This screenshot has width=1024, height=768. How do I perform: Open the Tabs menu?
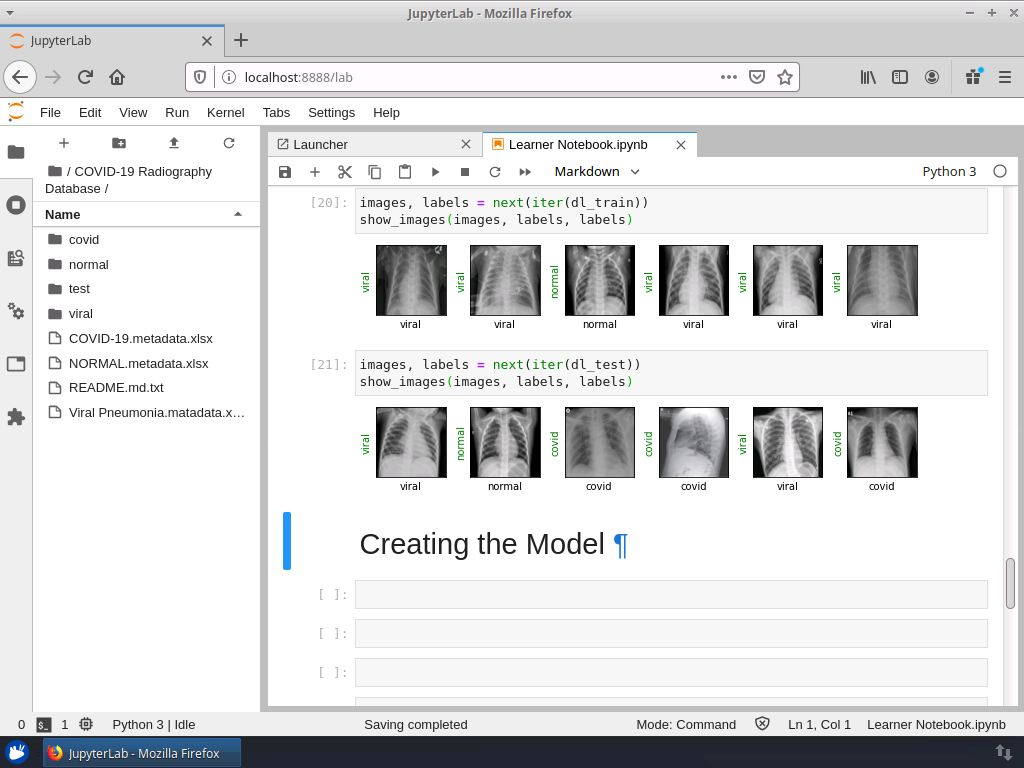(276, 112)
